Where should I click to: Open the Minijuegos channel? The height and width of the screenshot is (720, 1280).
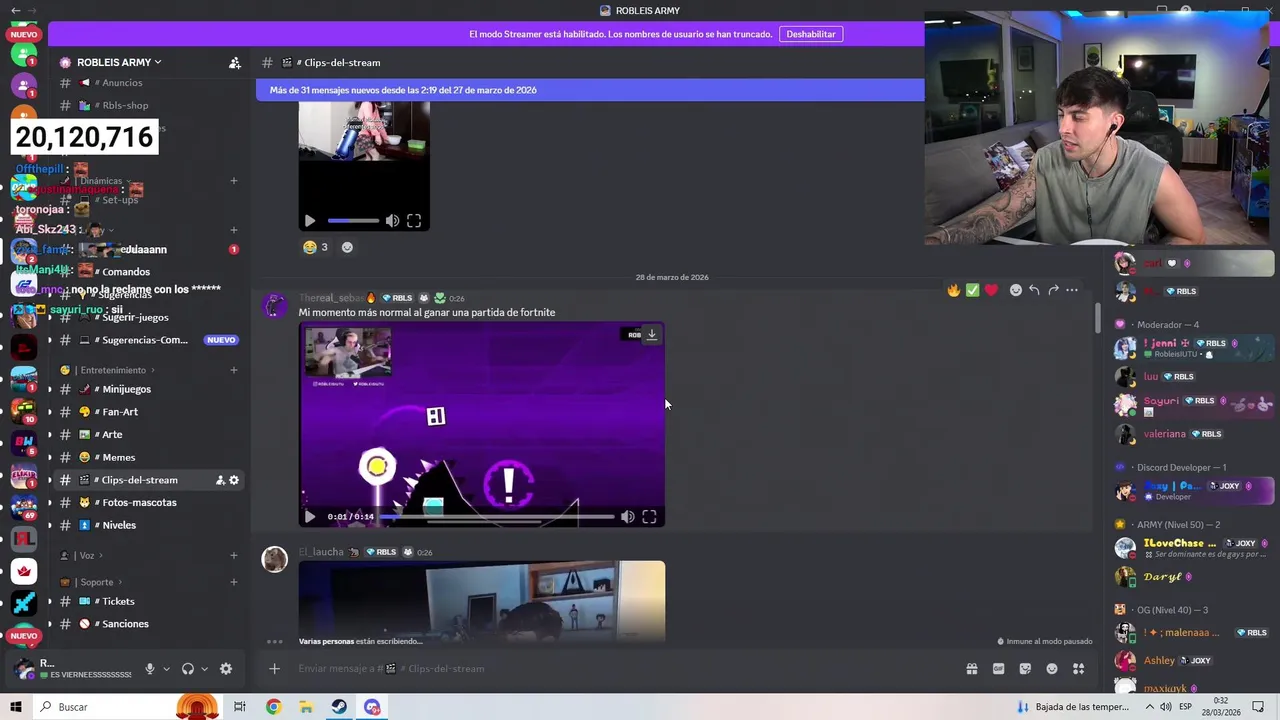click(126, 389)
